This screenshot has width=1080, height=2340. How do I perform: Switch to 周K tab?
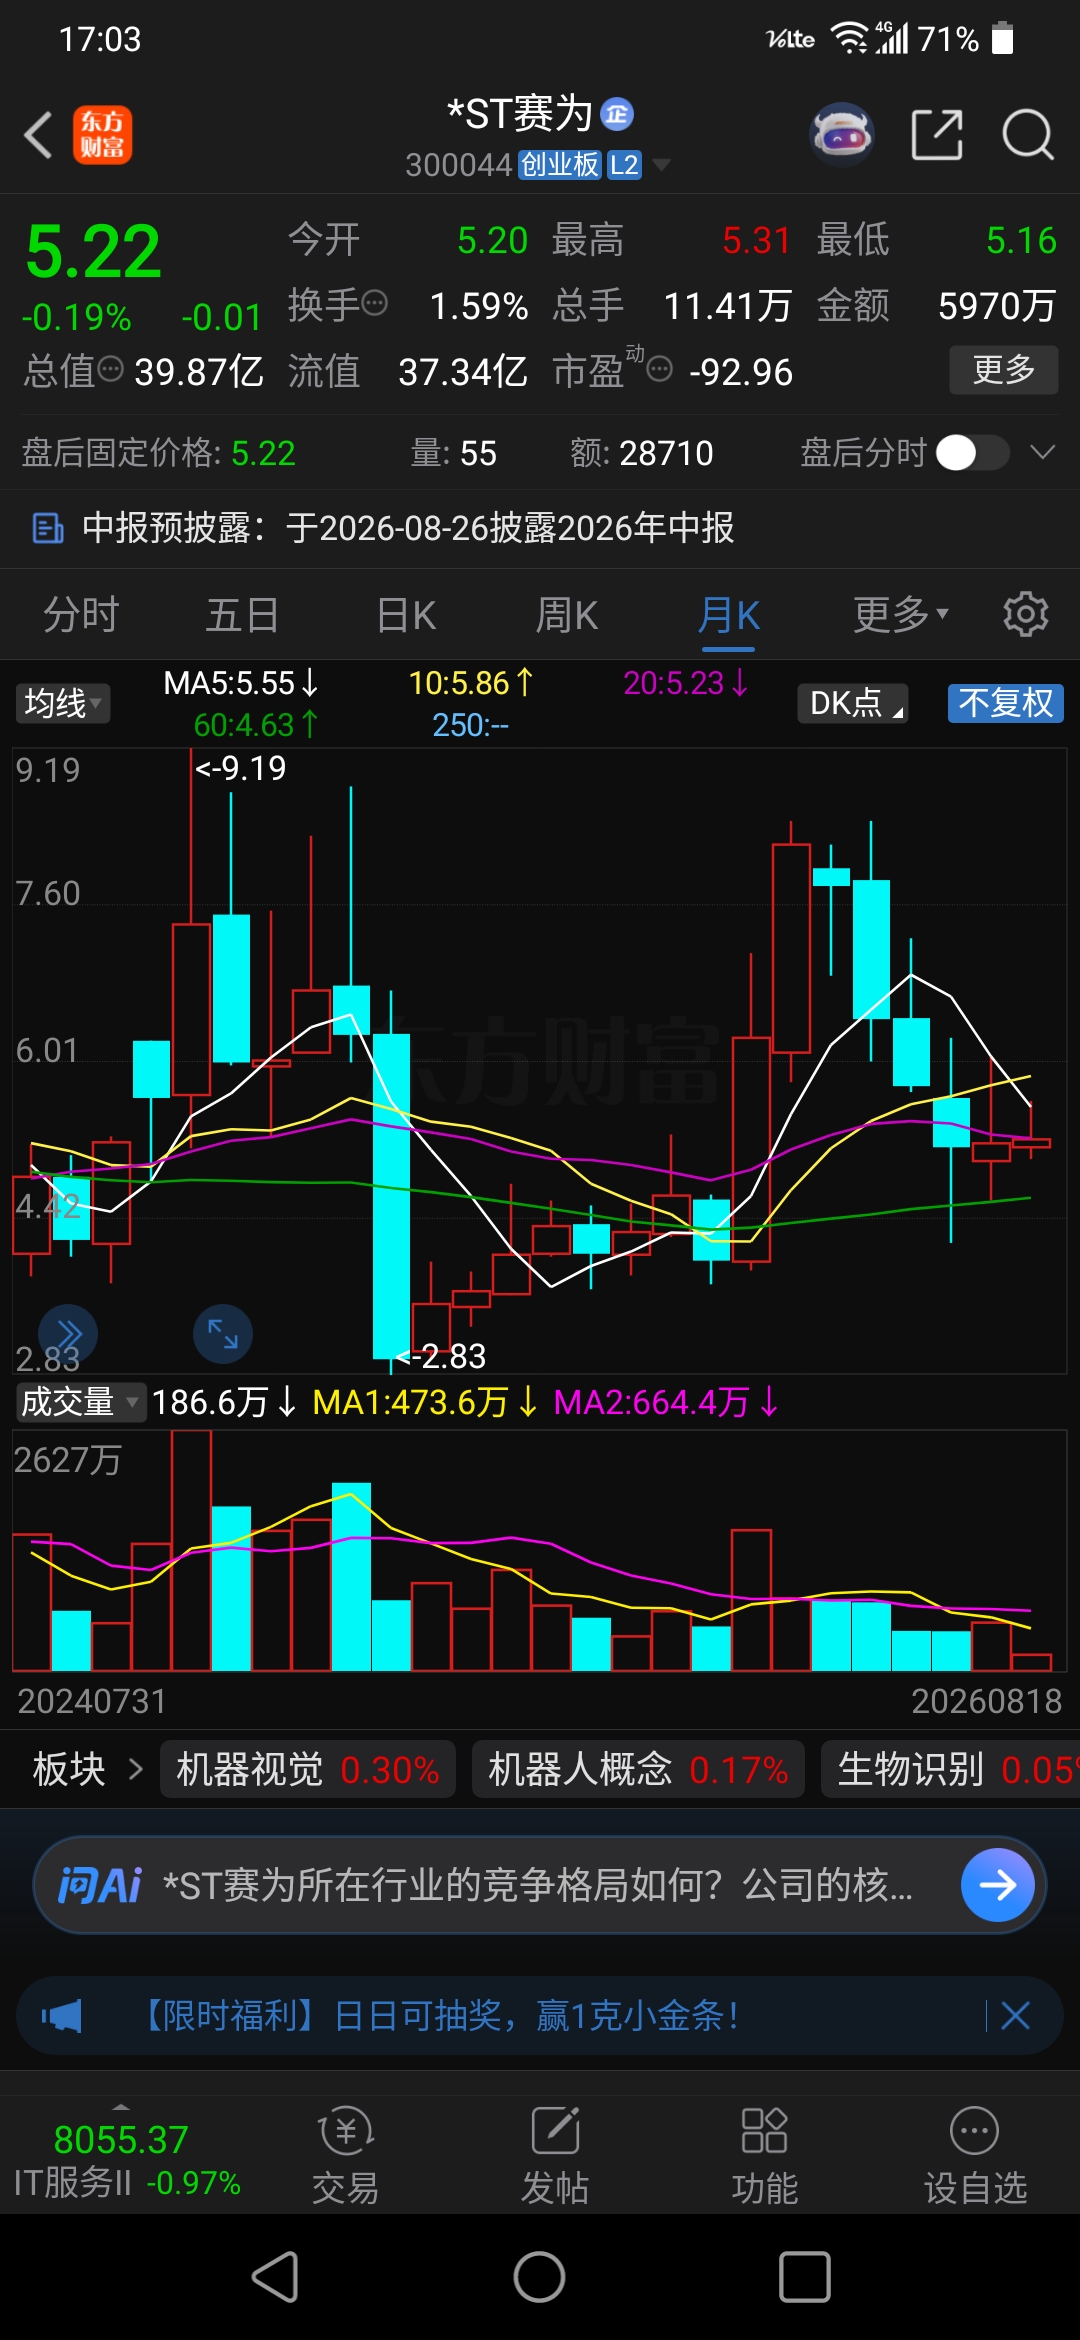[566, 614]
